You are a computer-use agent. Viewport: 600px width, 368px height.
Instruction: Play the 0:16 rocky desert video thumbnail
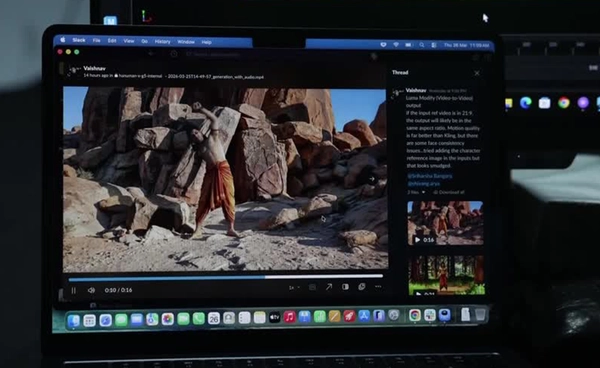click(x=445, y=223)
